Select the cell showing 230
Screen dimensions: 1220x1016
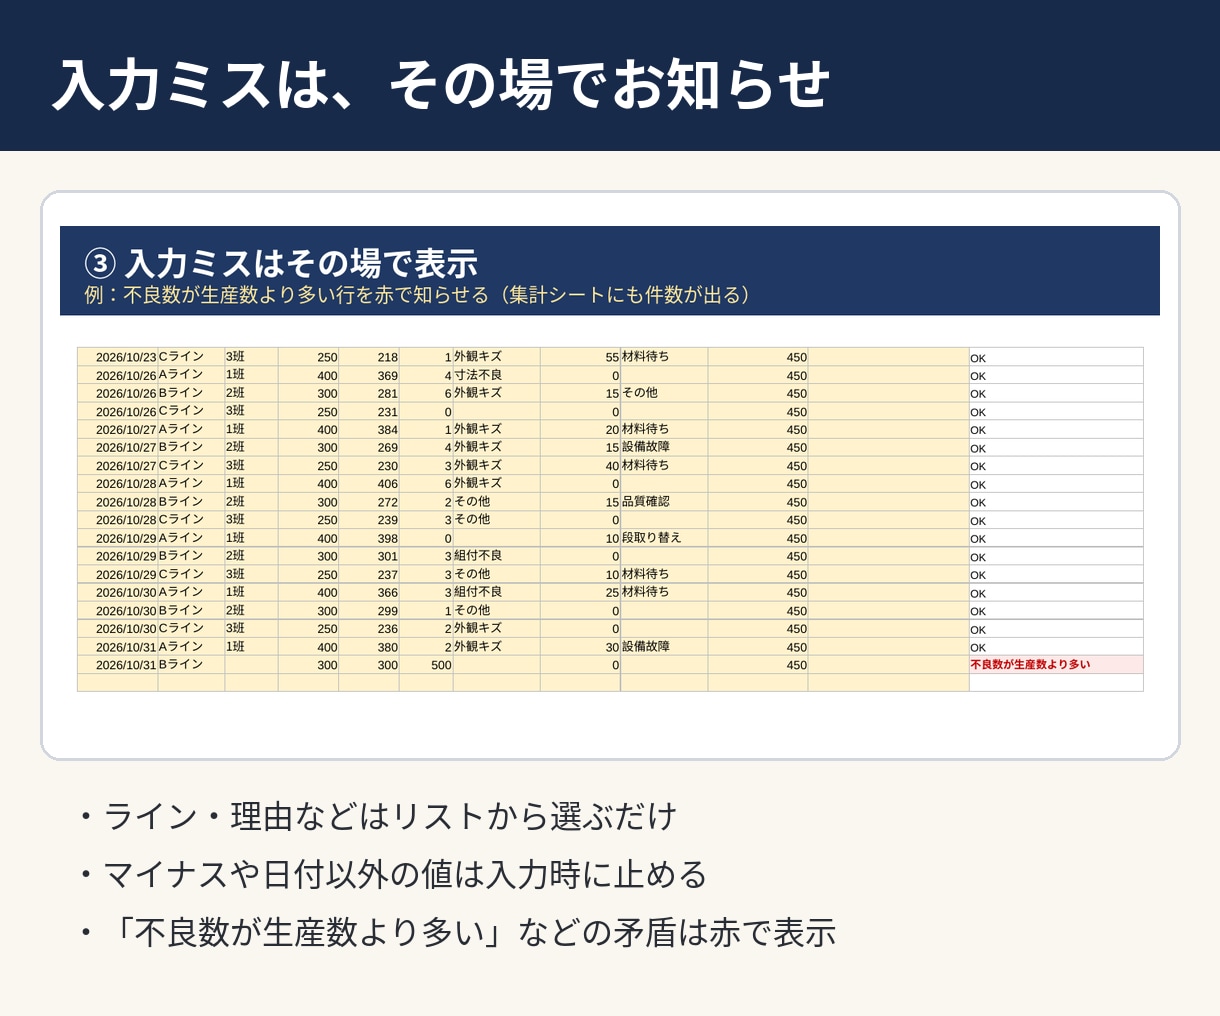pos(369,465)
